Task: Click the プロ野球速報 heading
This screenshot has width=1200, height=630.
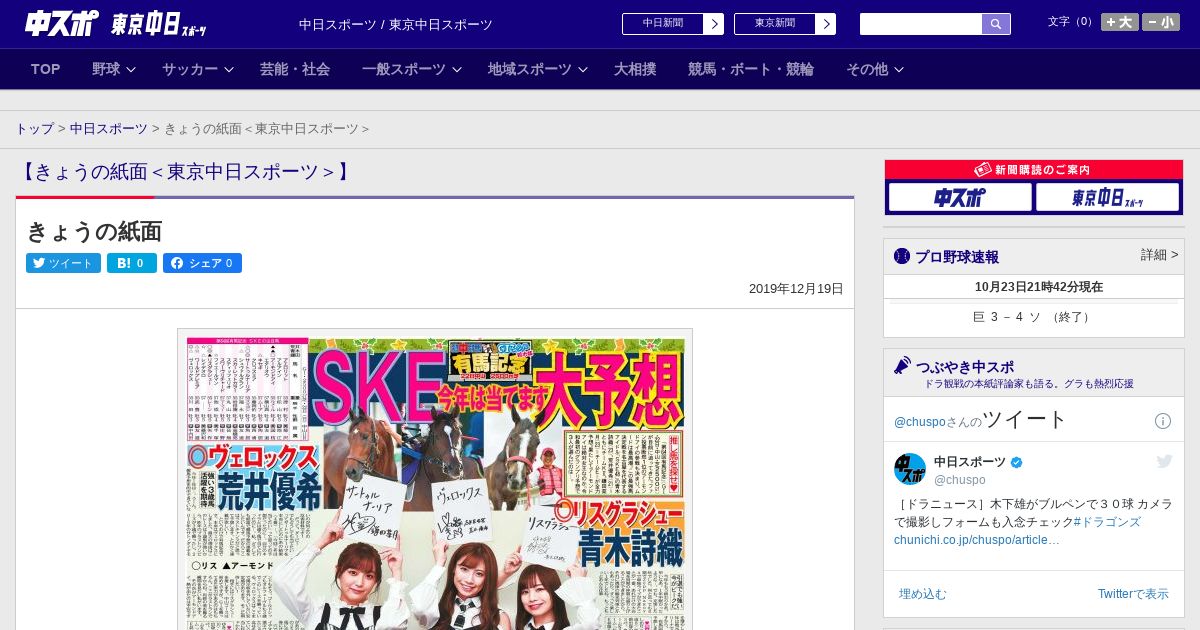Action: pyautogui.click(x=956, y=257)
